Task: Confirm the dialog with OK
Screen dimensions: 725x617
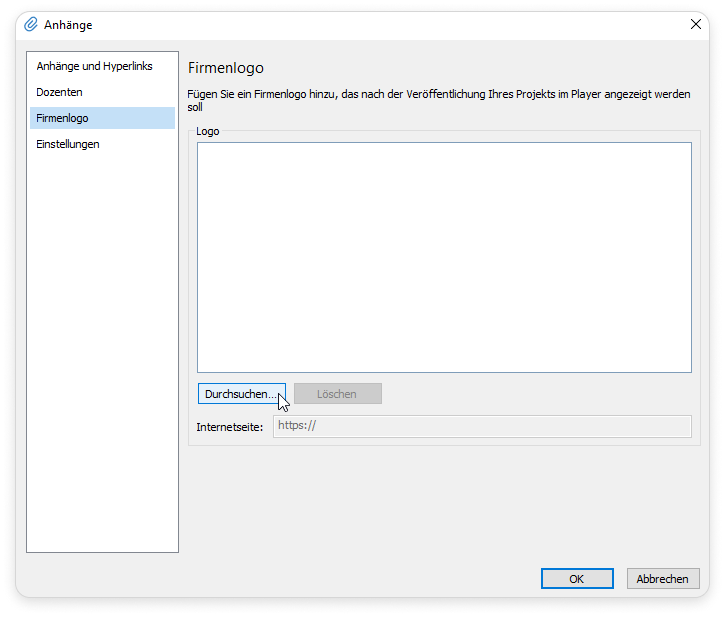Action: point(576,579)
